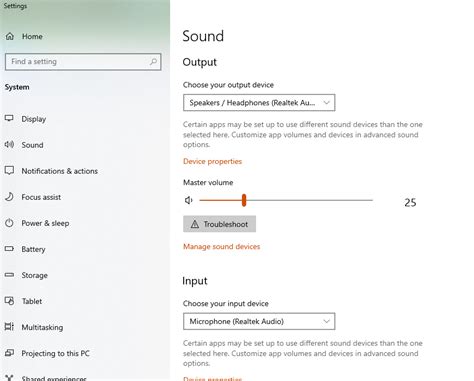Click the Find a setting search box
474x381 pixels.
pyautogui.click(x=83, y=62)
